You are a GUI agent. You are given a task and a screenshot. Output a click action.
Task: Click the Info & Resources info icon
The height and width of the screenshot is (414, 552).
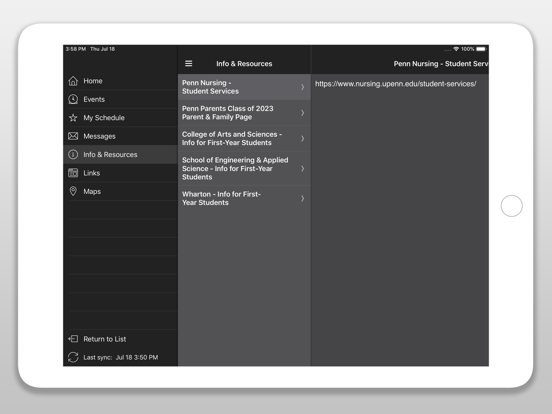73,155
